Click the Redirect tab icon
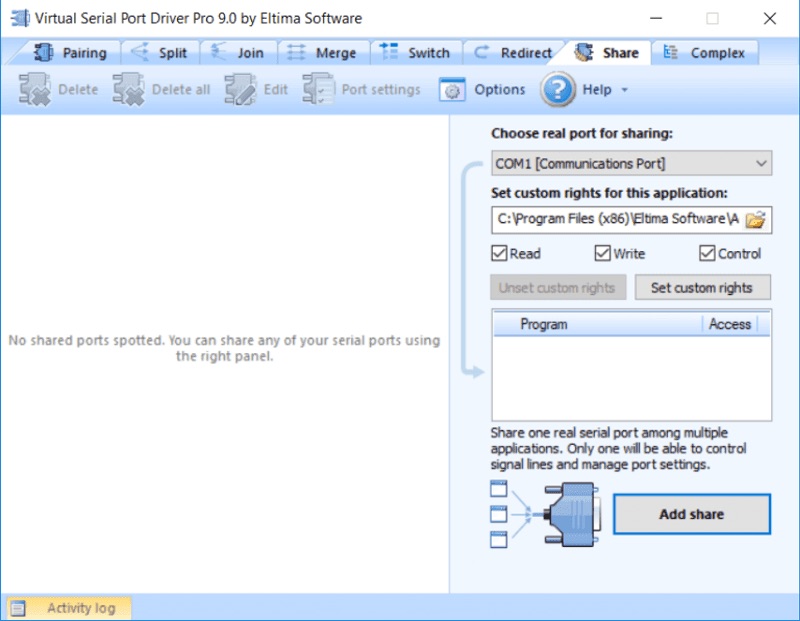 (x=481, y=52)
